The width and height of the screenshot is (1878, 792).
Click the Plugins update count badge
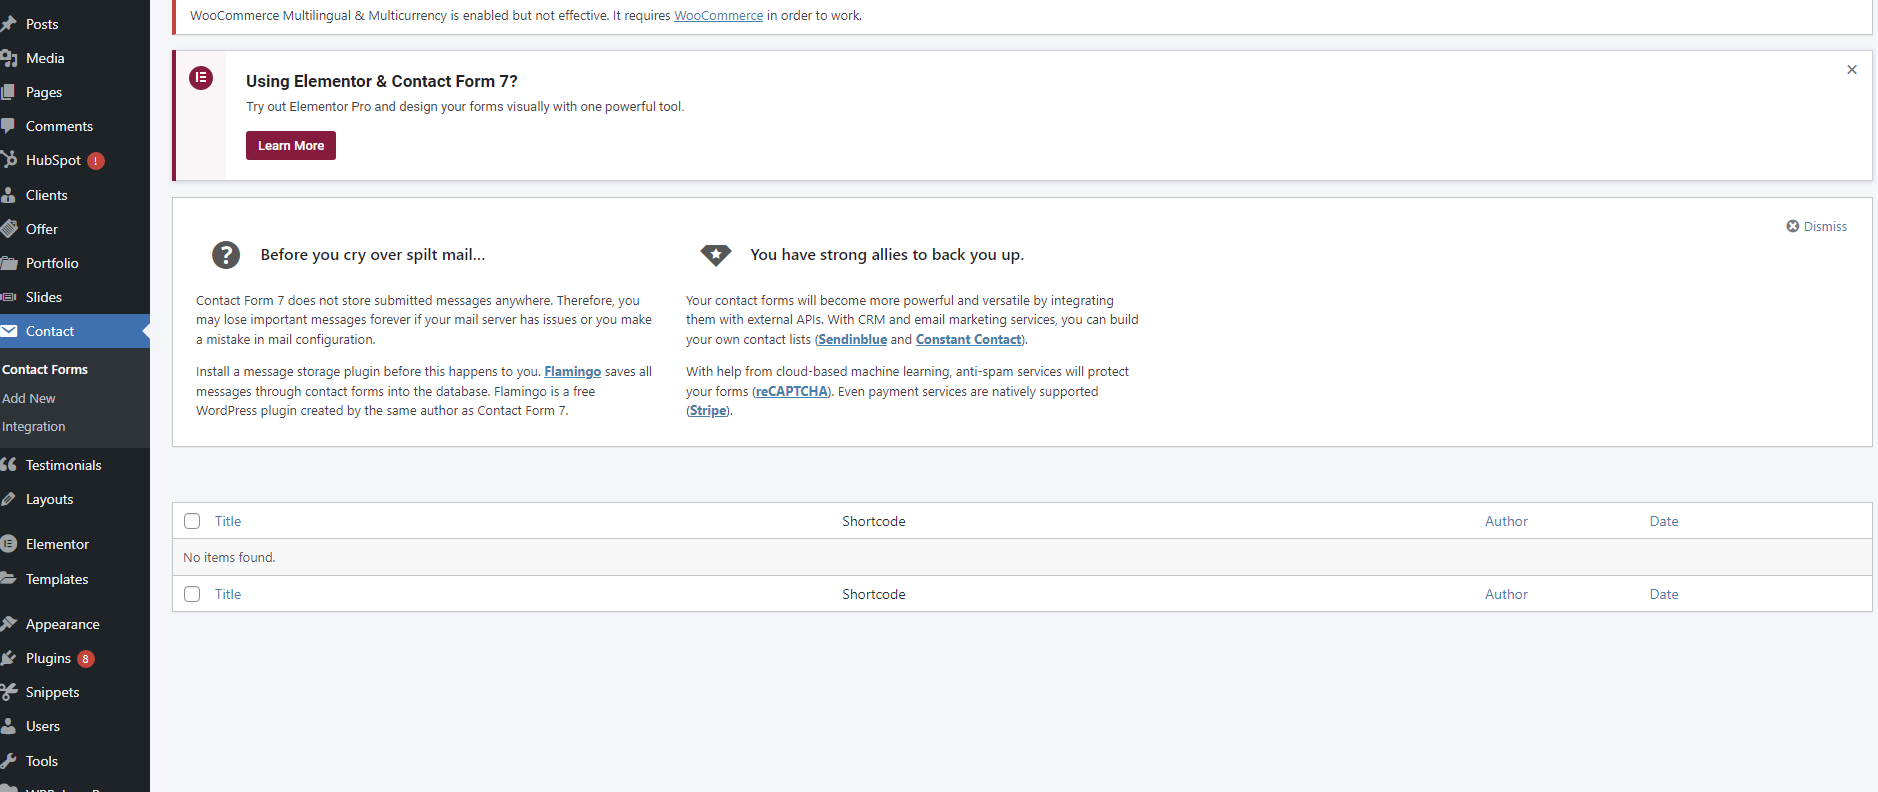click(86, 659)
